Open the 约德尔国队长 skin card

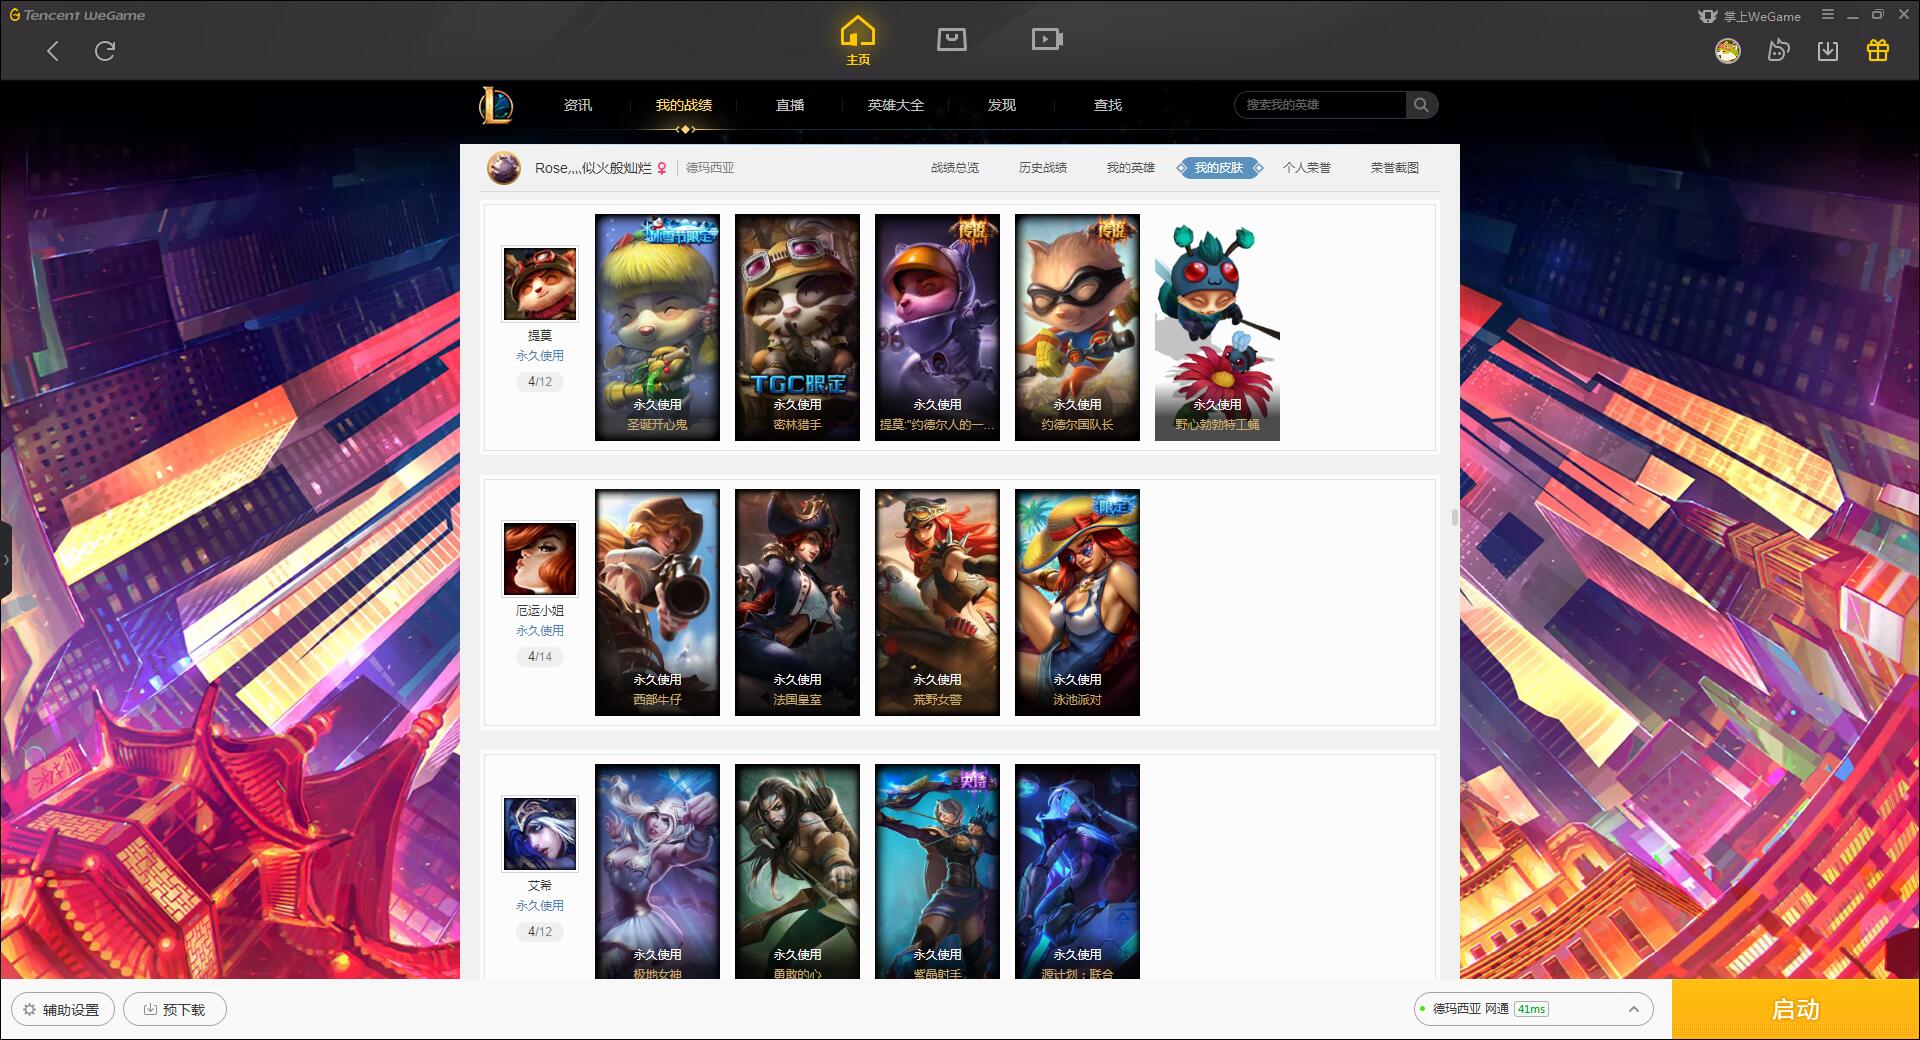click(x=1077, y=327)
